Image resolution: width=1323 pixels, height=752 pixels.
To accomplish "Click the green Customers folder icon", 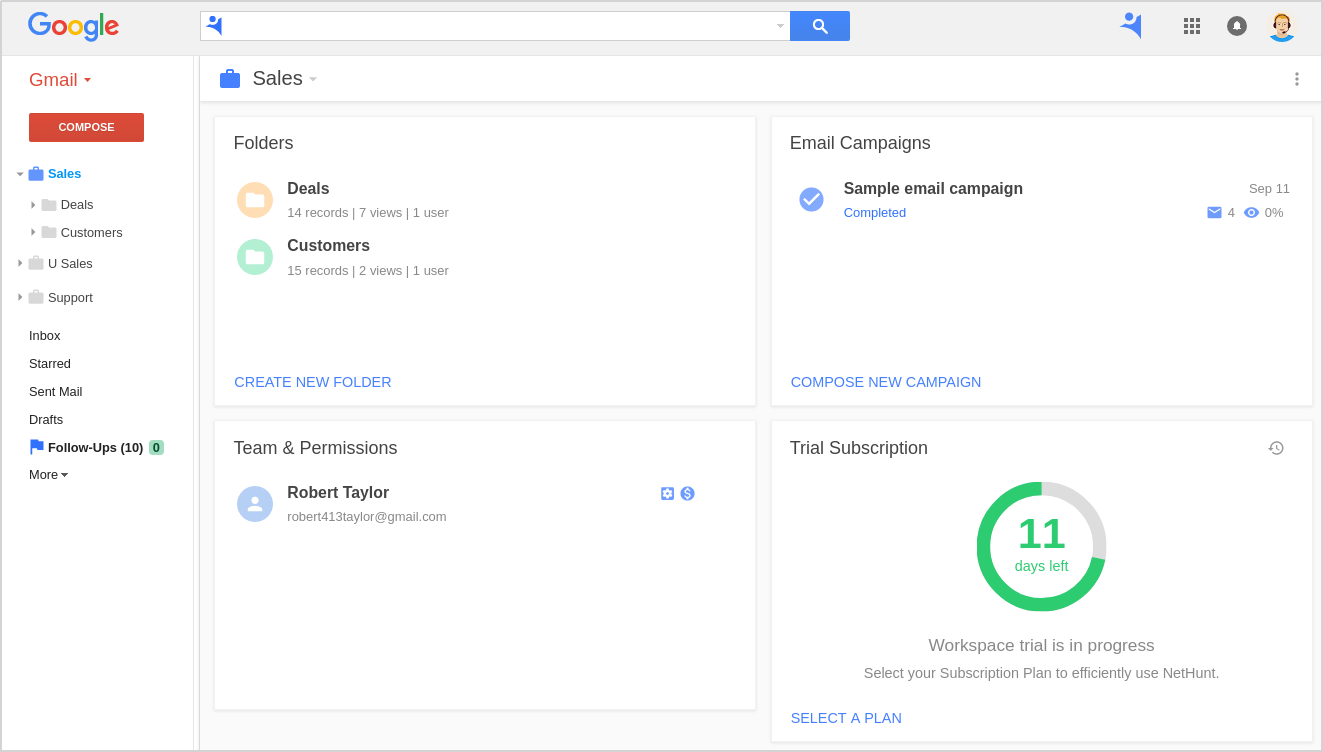I will point(255,257).
